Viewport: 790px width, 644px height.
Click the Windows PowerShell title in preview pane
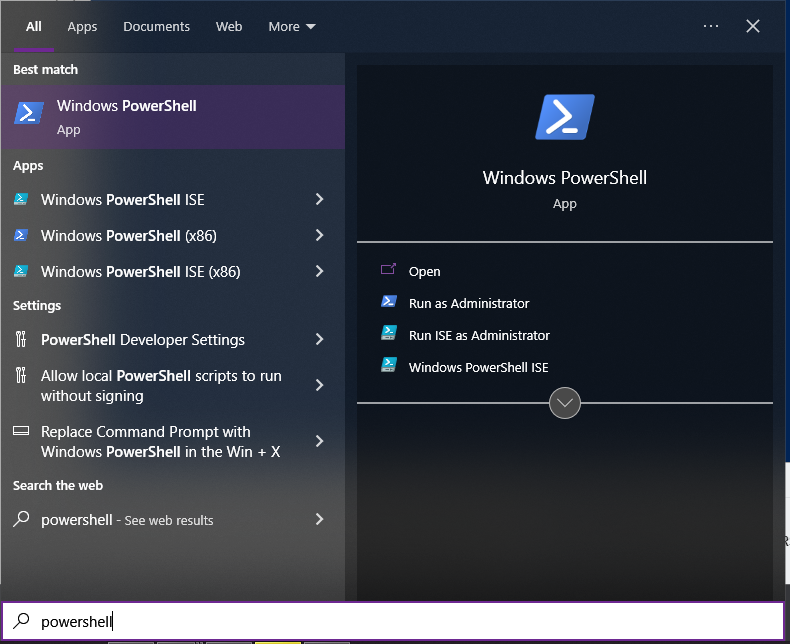pos(565,177)
